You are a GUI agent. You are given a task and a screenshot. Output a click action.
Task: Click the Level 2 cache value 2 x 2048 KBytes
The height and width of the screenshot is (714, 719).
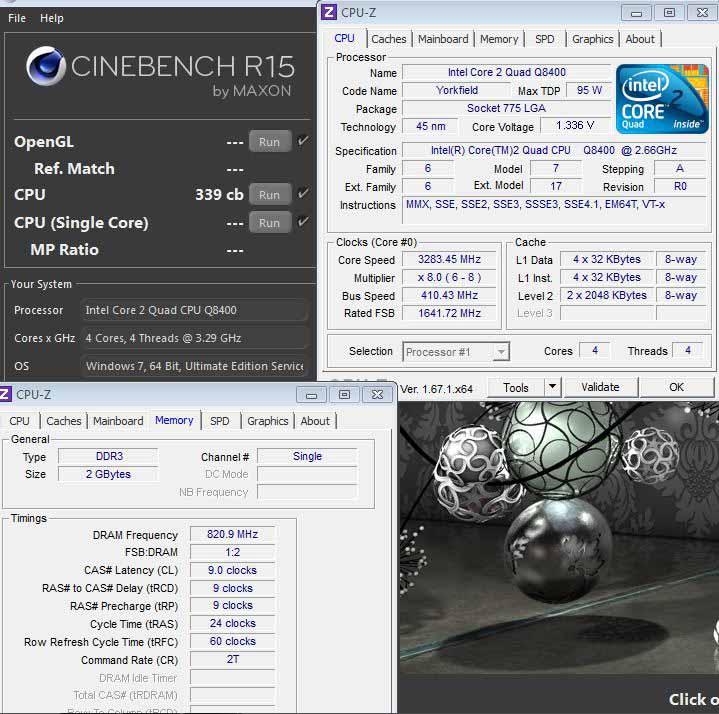[x=607, y=295]
